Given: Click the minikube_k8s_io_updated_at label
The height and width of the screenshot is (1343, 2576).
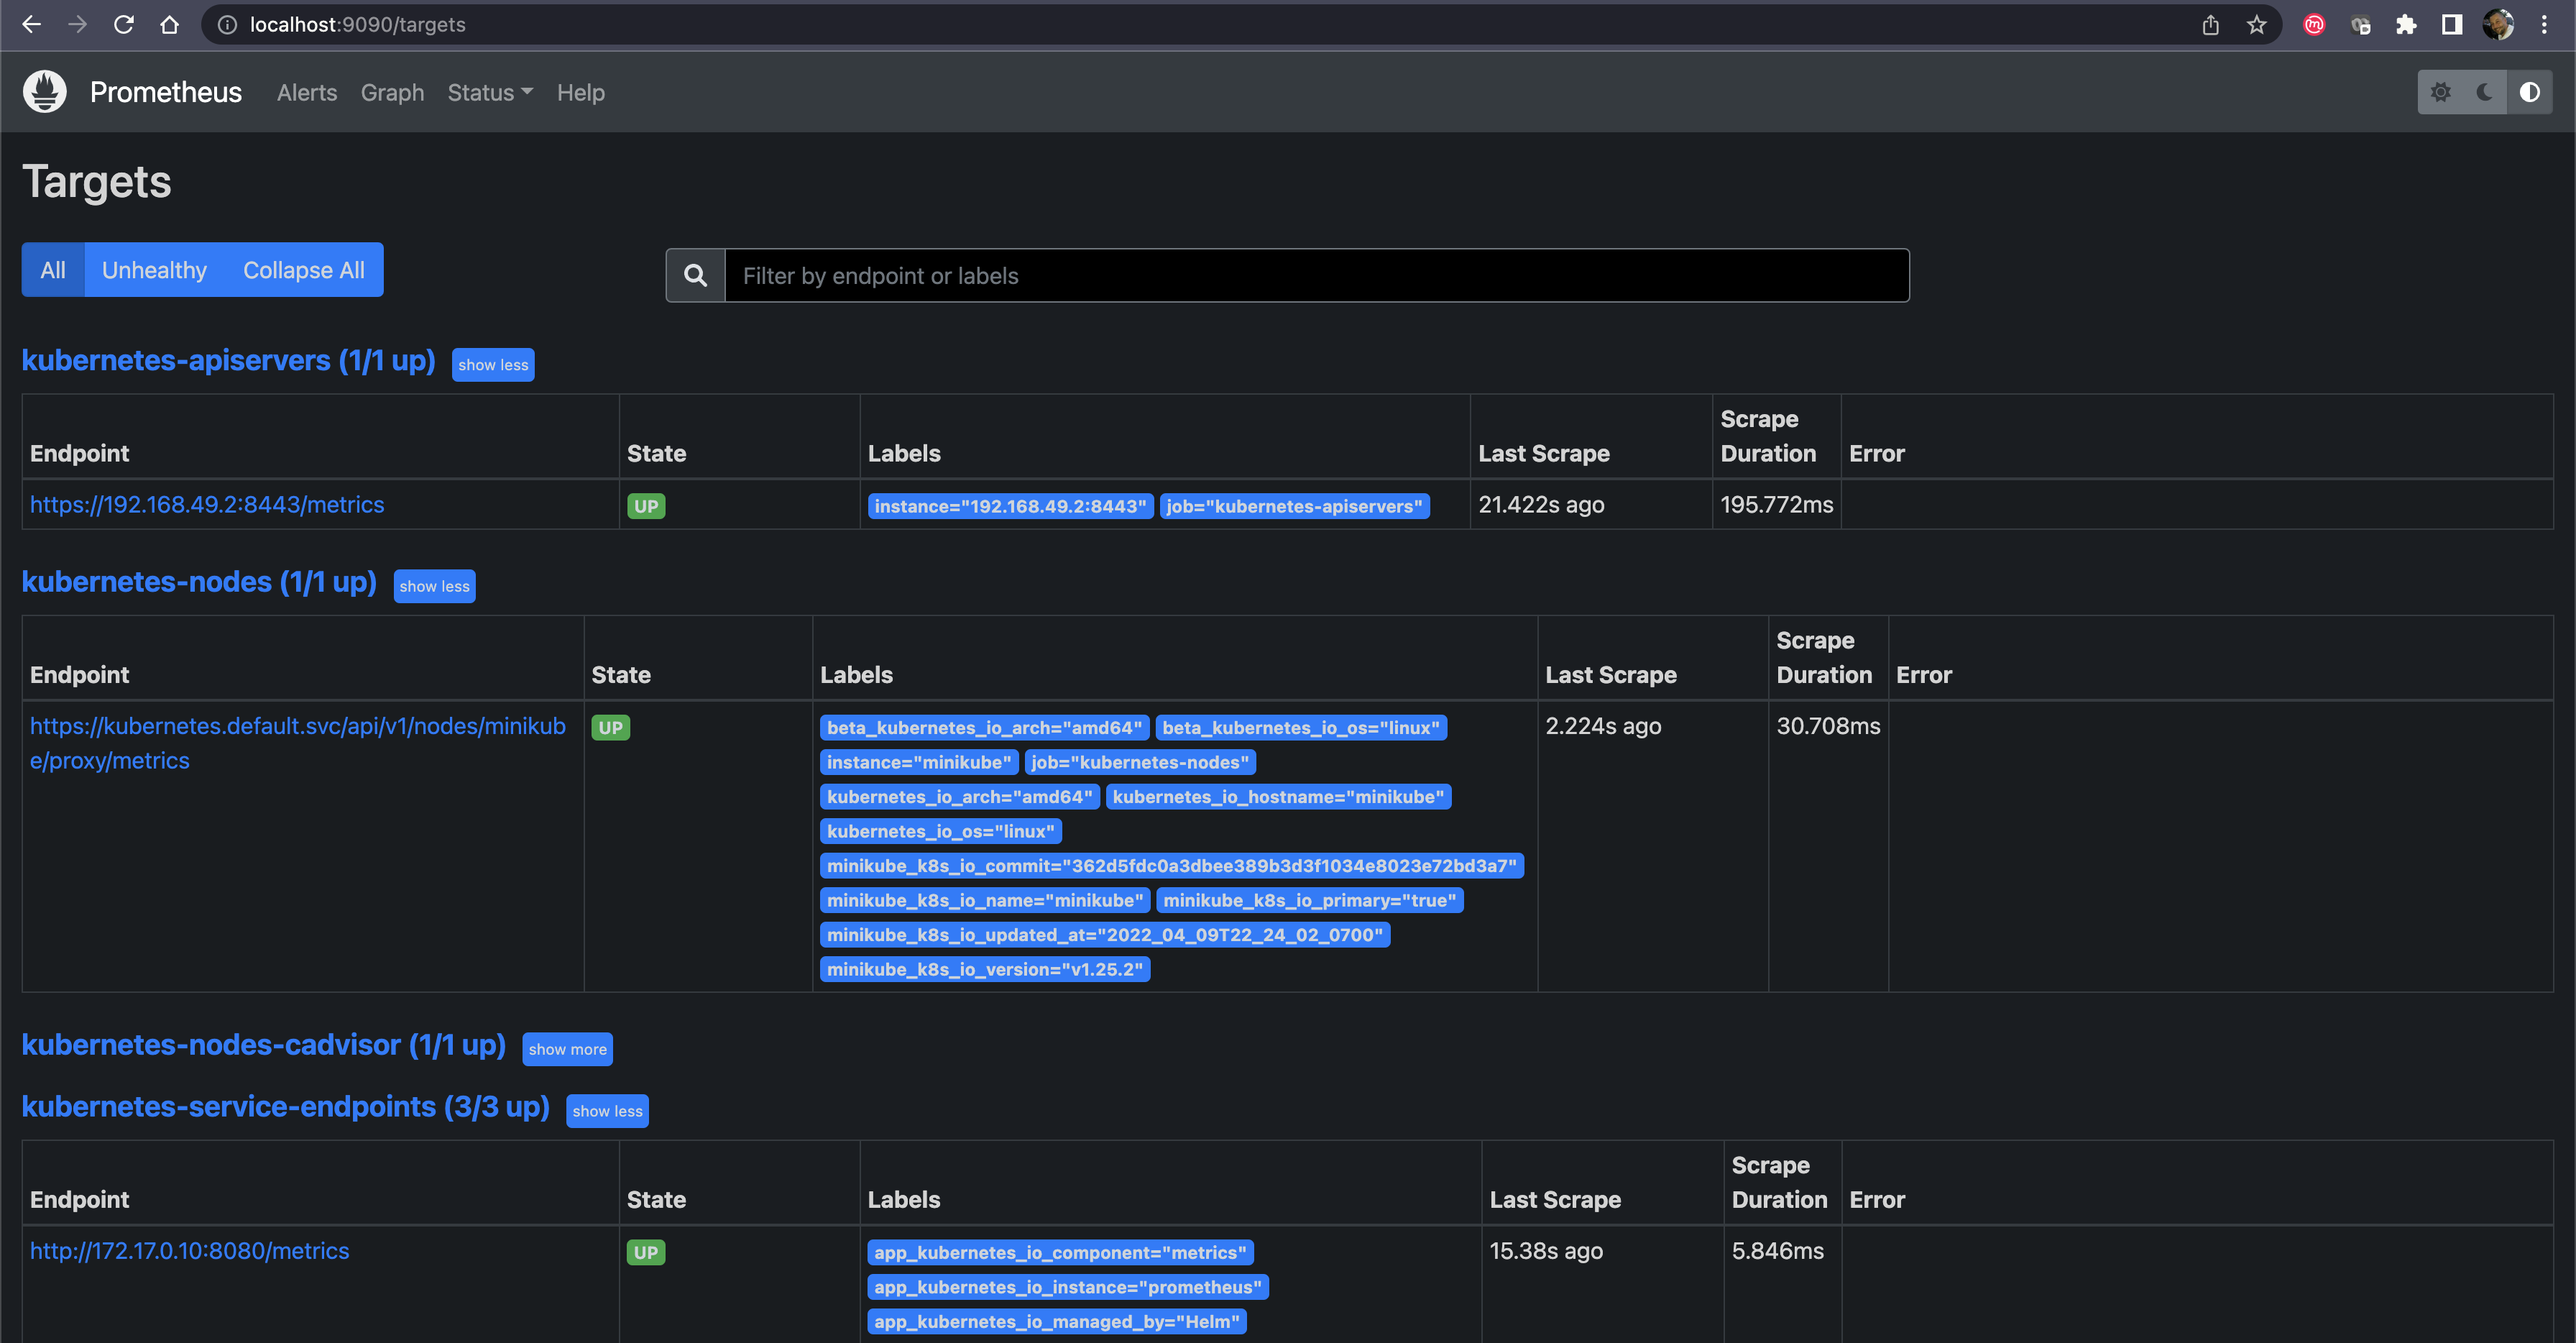Looking at the screenshot, I should click(1105, 935).
